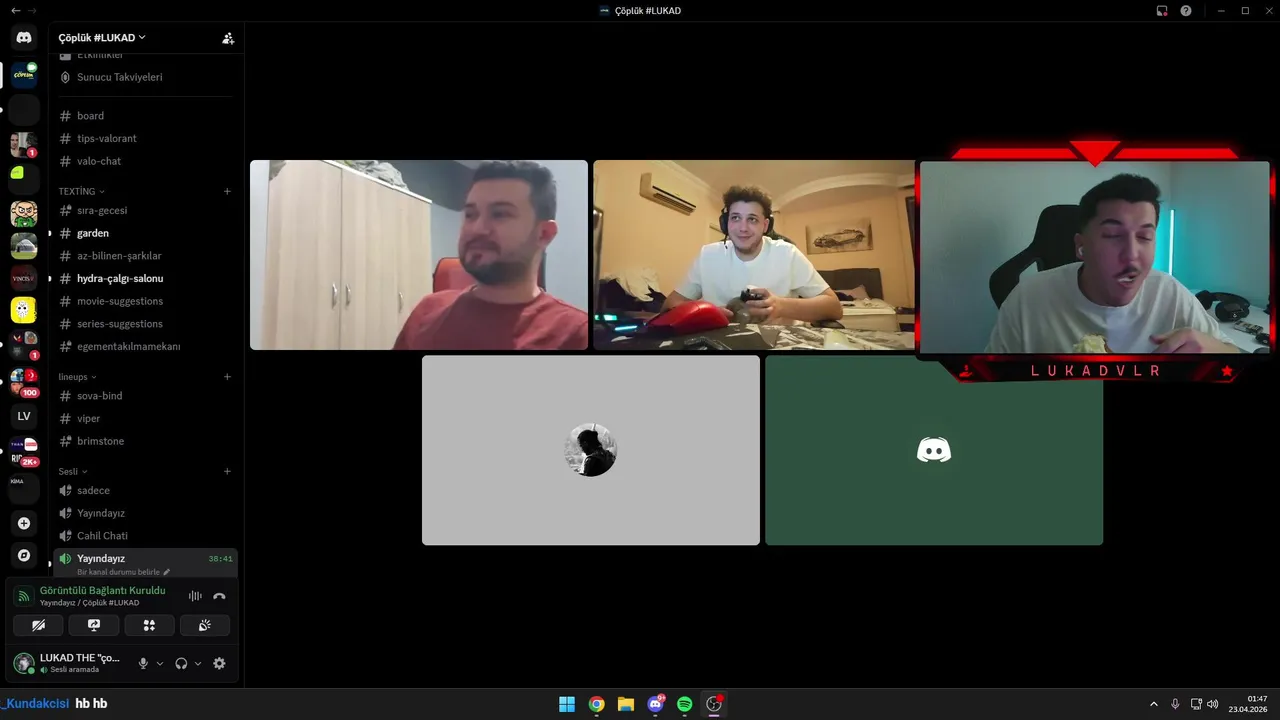Show hidden system tray icons
The height and width of the screenshot is (720, 1280).
(x=1153, y=704)
